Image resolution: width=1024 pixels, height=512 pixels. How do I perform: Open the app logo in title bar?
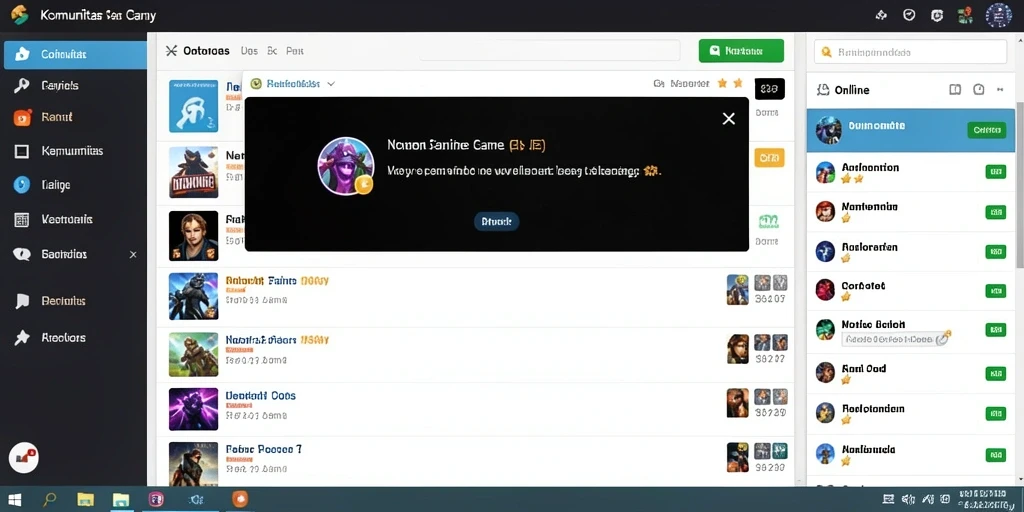click(20, 15)
